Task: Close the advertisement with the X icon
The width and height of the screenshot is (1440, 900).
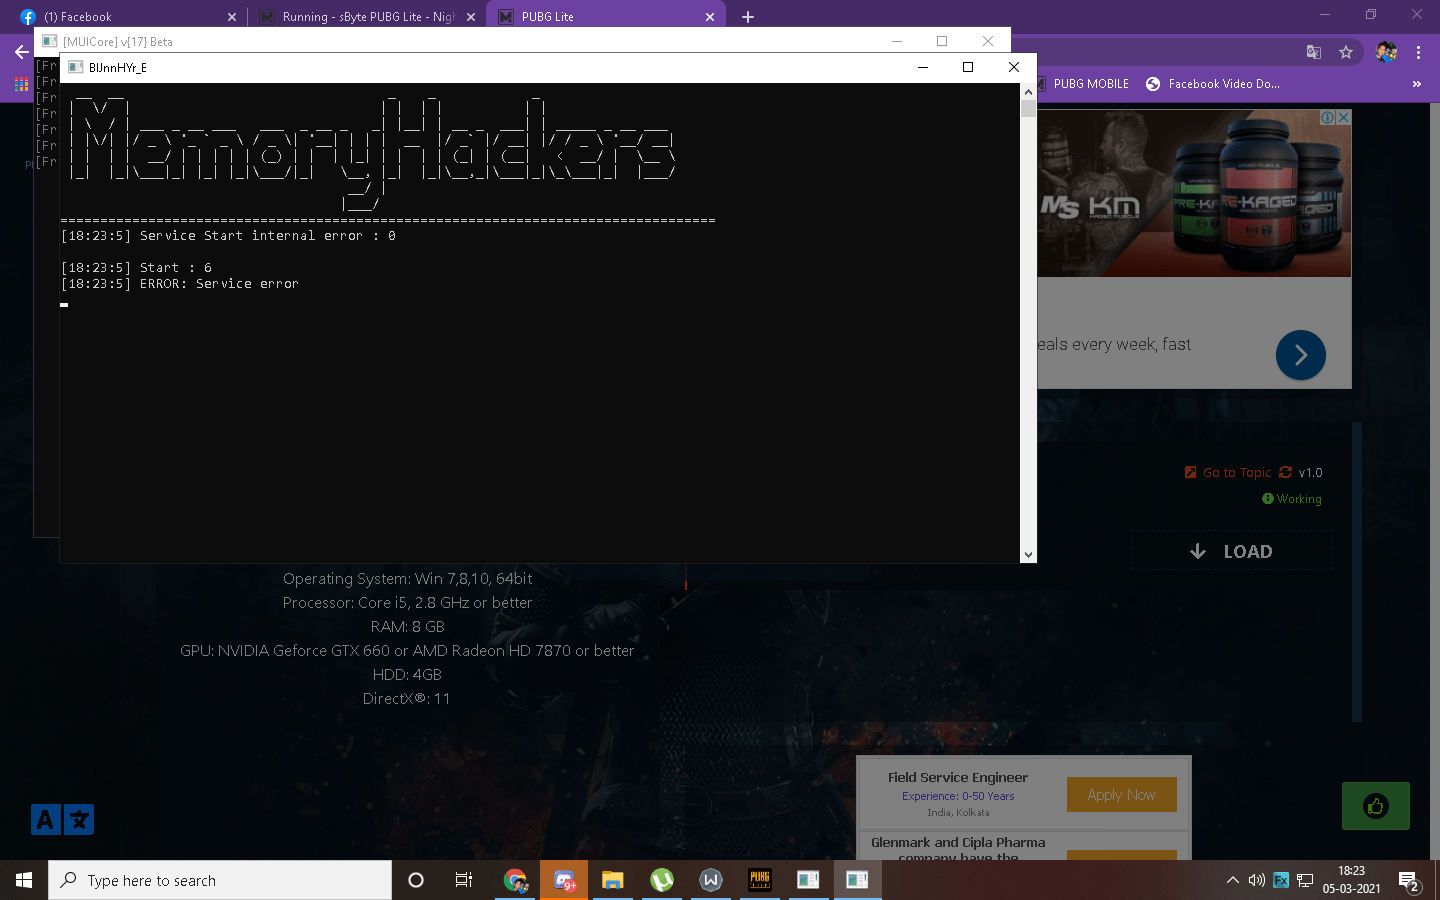Action: pos(1344,117)
